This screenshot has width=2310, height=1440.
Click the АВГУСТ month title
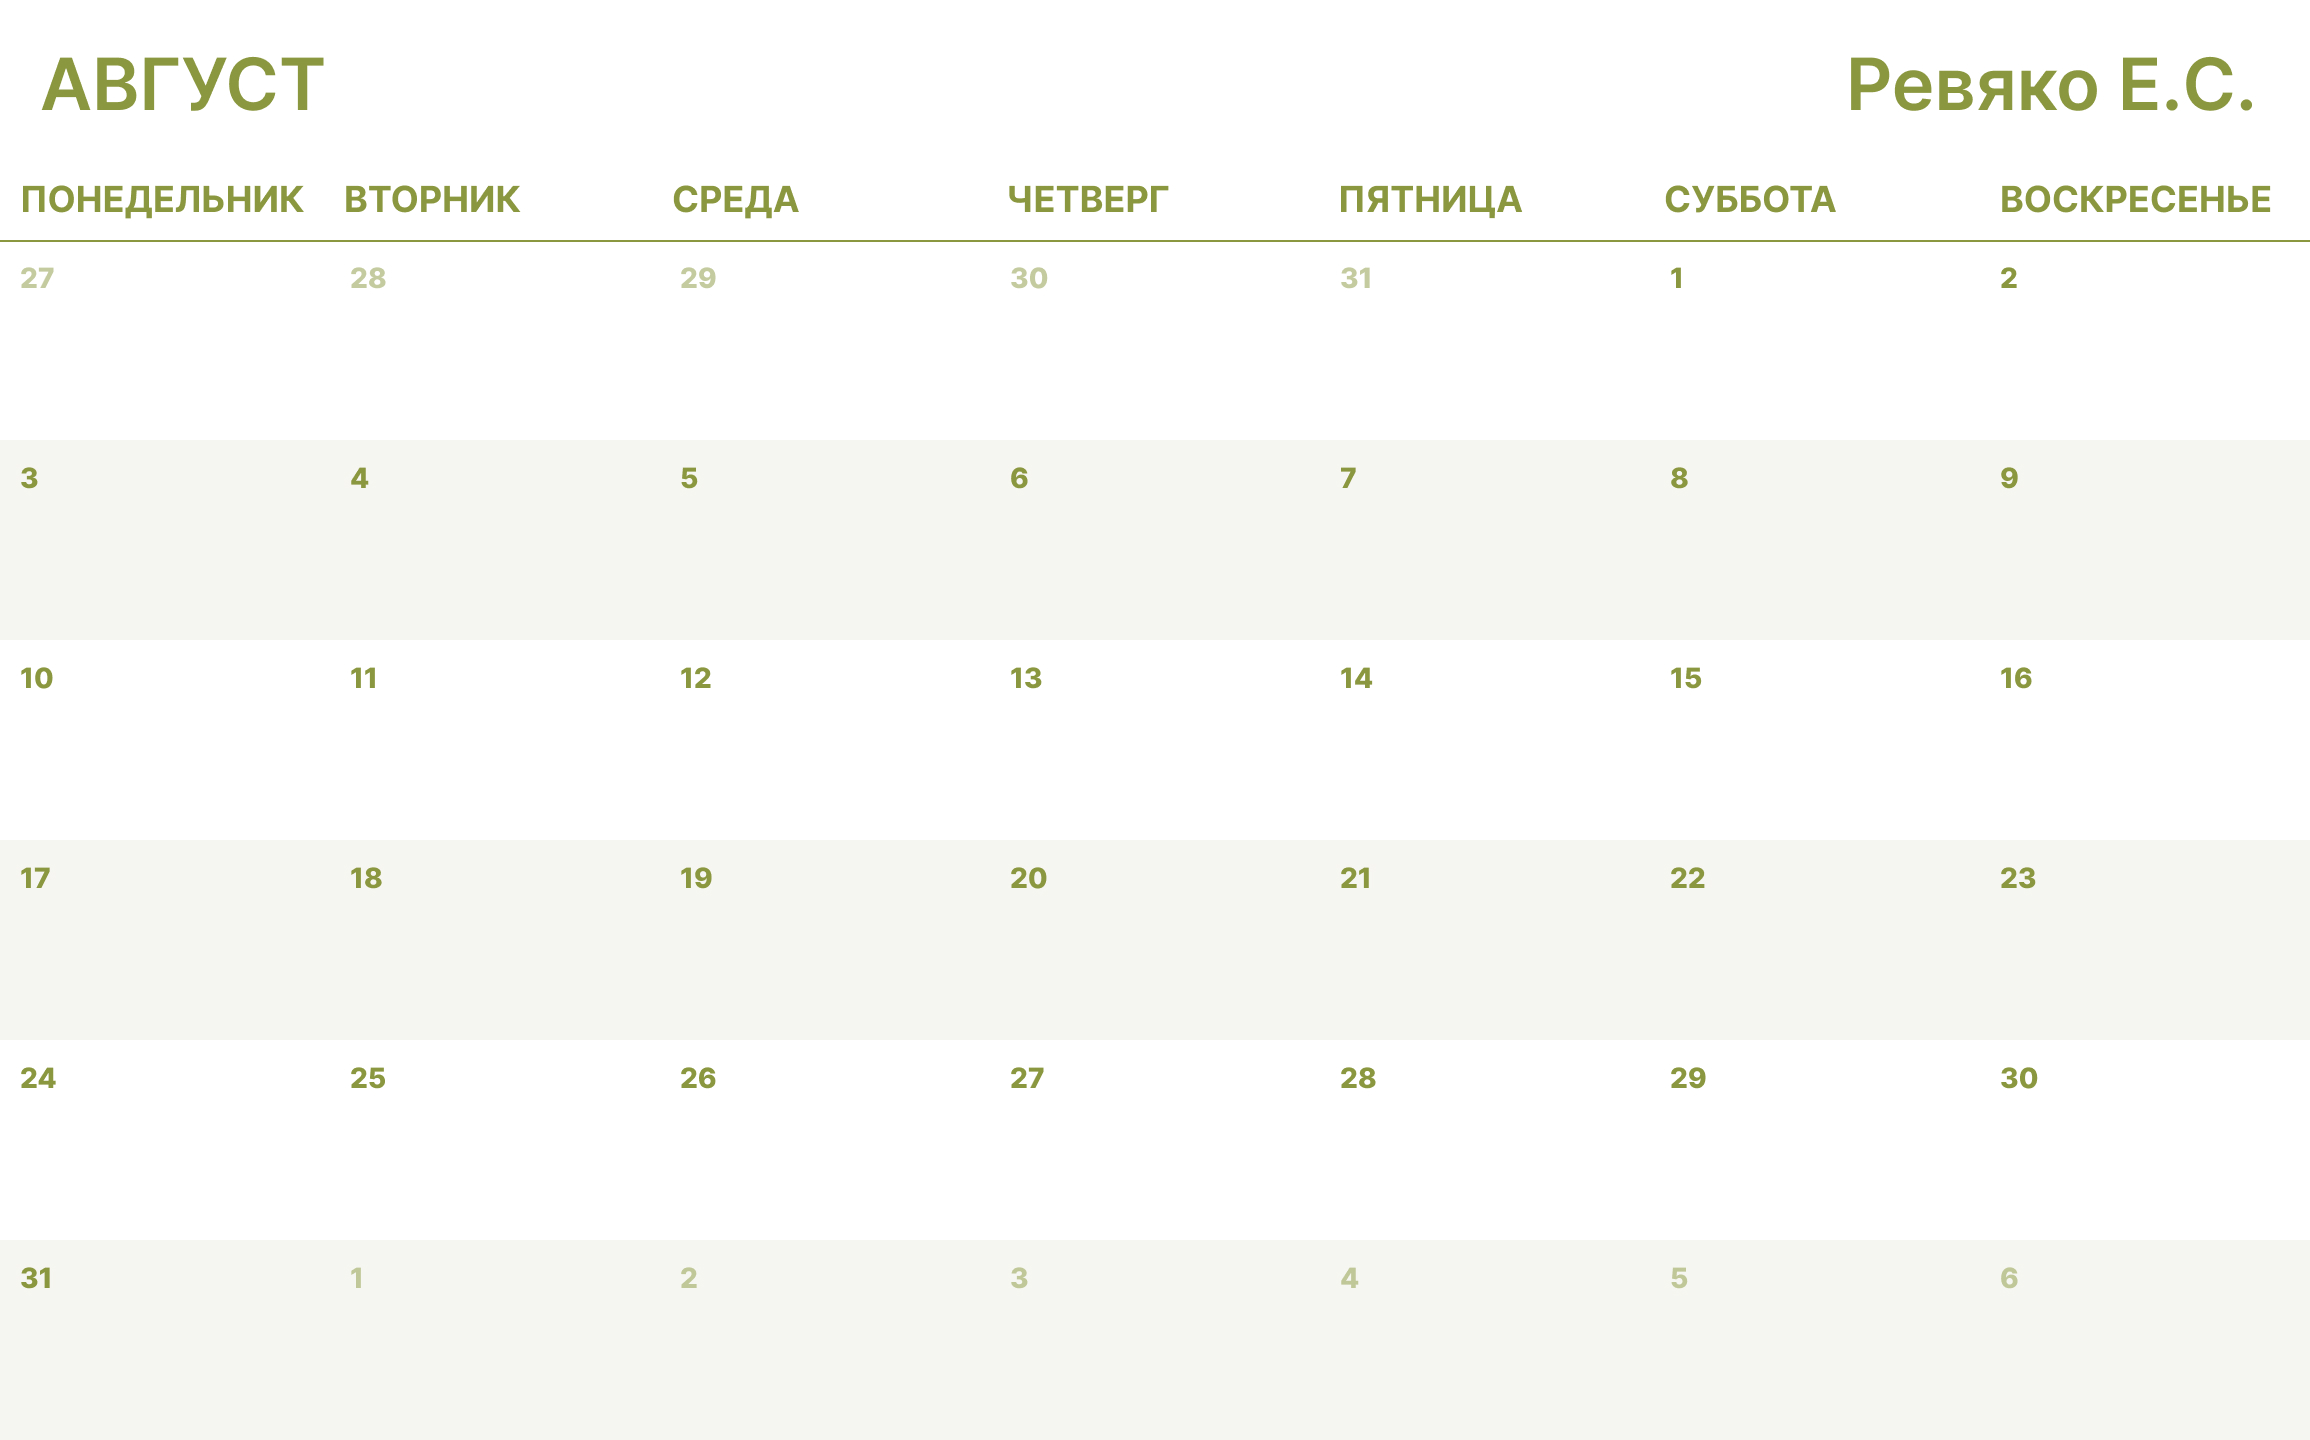click(183, 85)
